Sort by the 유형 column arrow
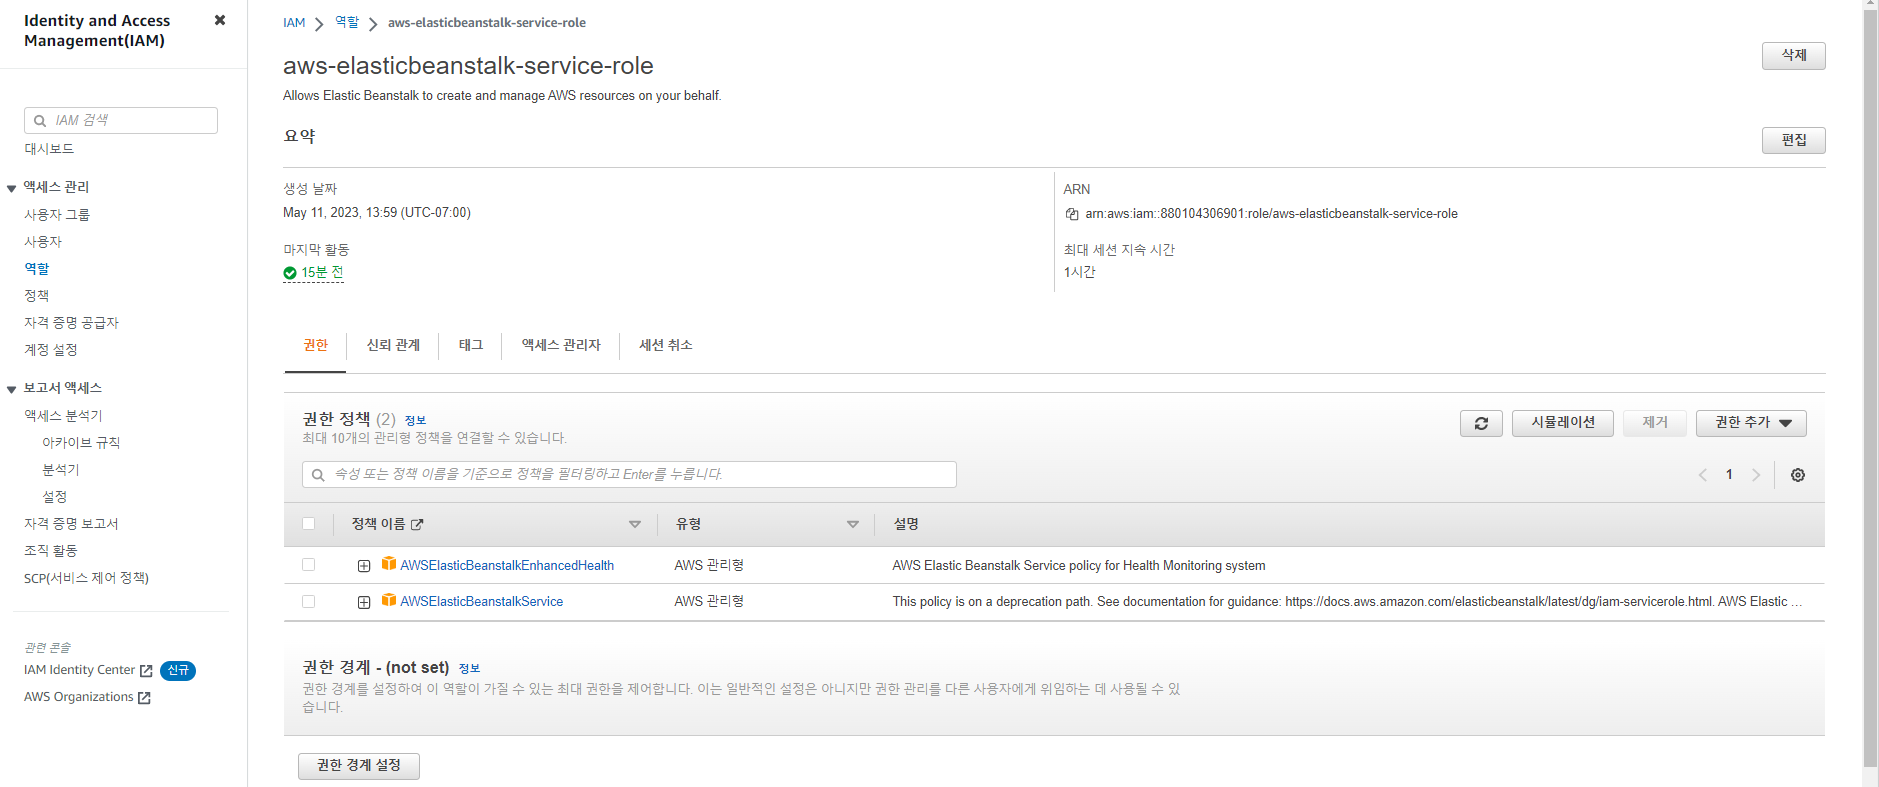 (x=852, y=525)
